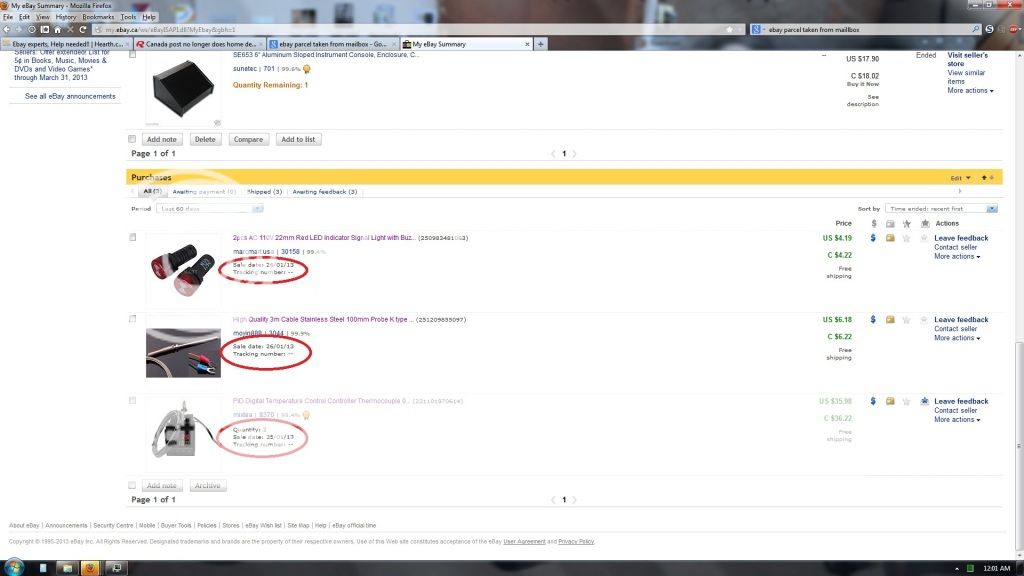
Task: Click the shipped package icon for the $6.18 item
Action: point(890,320)
